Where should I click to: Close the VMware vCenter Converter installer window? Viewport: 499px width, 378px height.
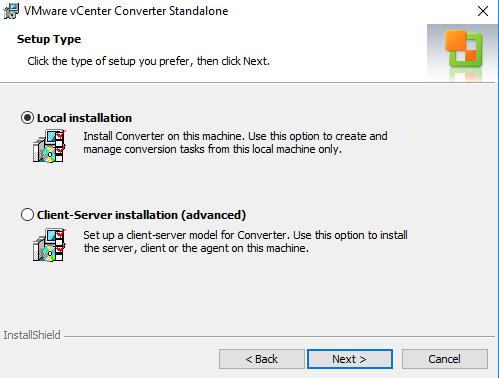click(483, 11)
